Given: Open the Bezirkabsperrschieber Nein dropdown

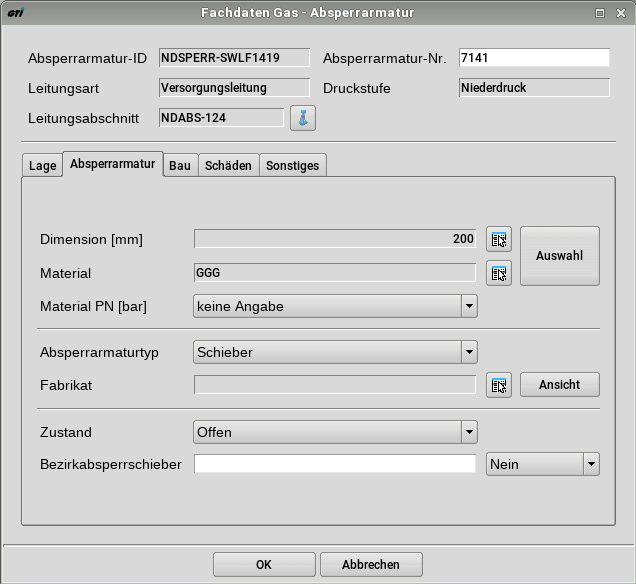Looking at the screenshot, I should pos(590,464).
